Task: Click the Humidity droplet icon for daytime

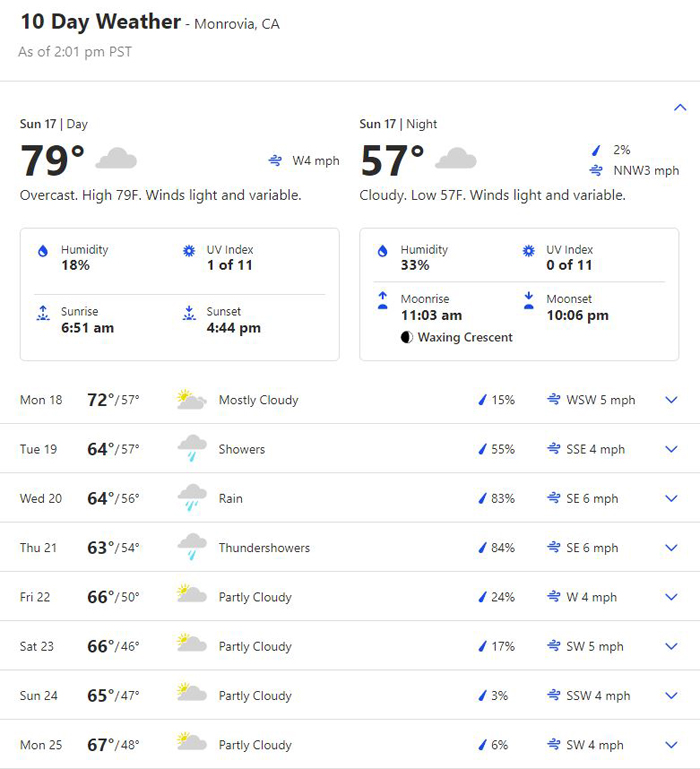Action: pyautogui.click(x=43, y=251)
